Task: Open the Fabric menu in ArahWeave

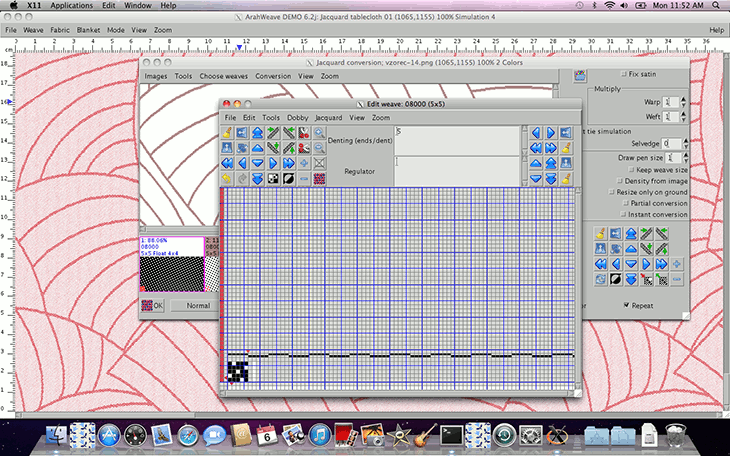Action: [60, 30]
